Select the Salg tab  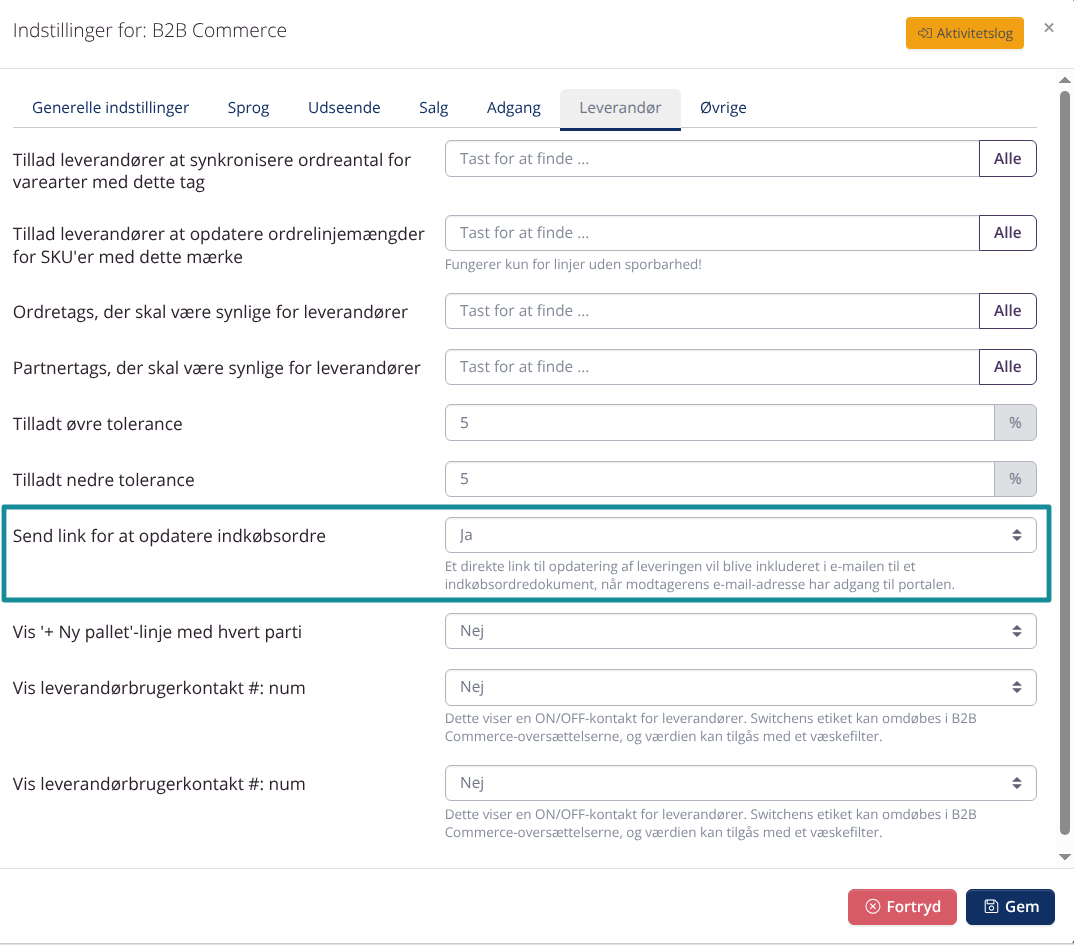(434, 108)
